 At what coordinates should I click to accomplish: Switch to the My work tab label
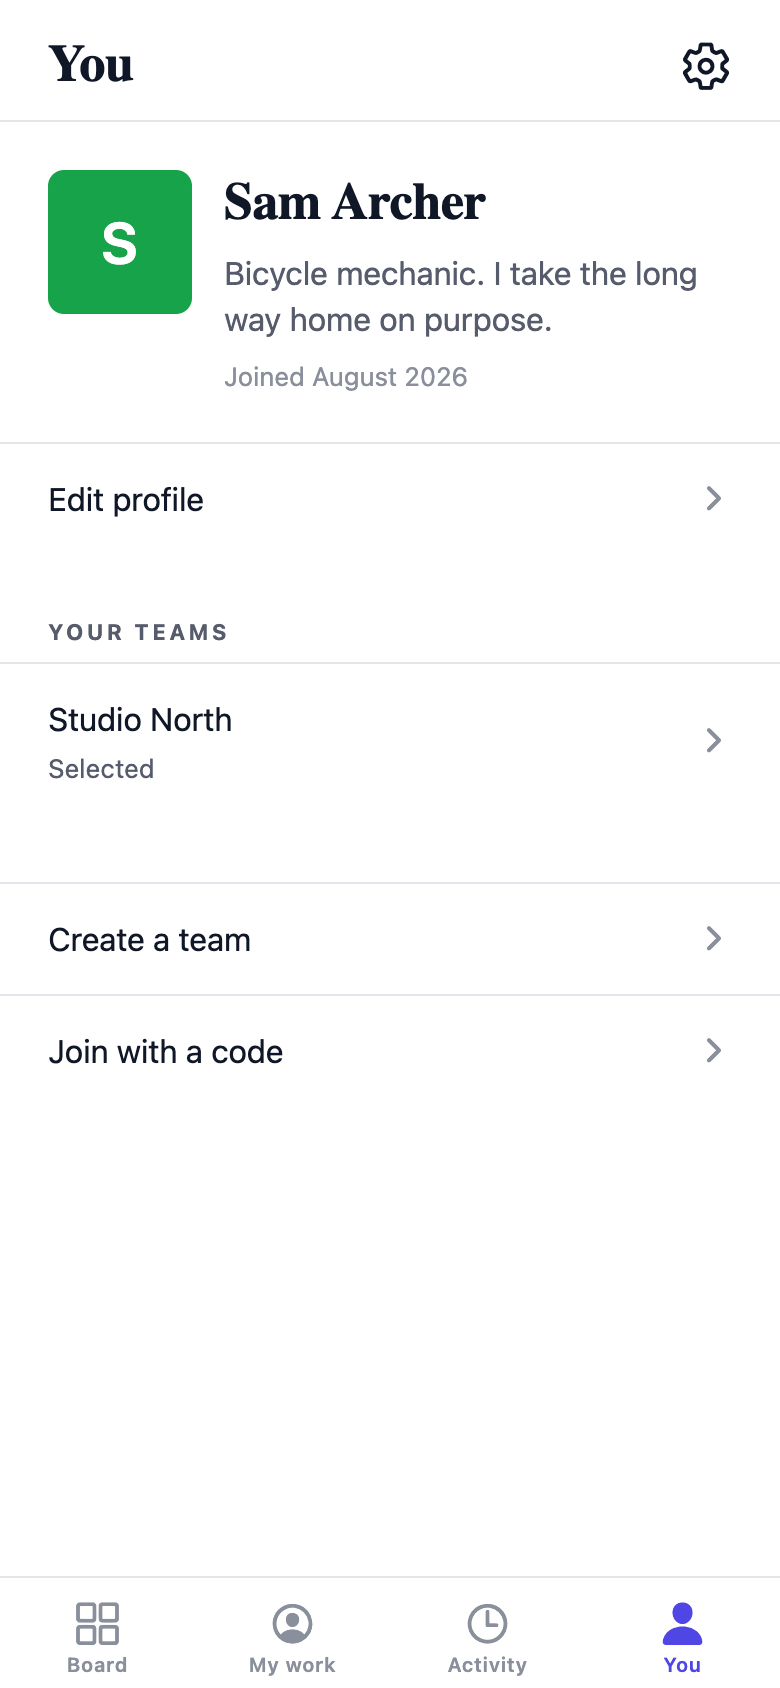pyautogui.click(x=292, y=1665)
